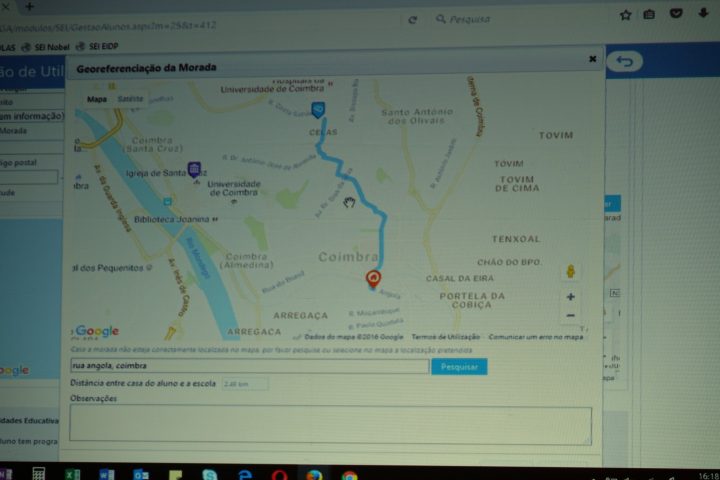This screenshot has width=720, height=480.
Task: Select the Mapa view tab
Action: [x=97, y=99]
